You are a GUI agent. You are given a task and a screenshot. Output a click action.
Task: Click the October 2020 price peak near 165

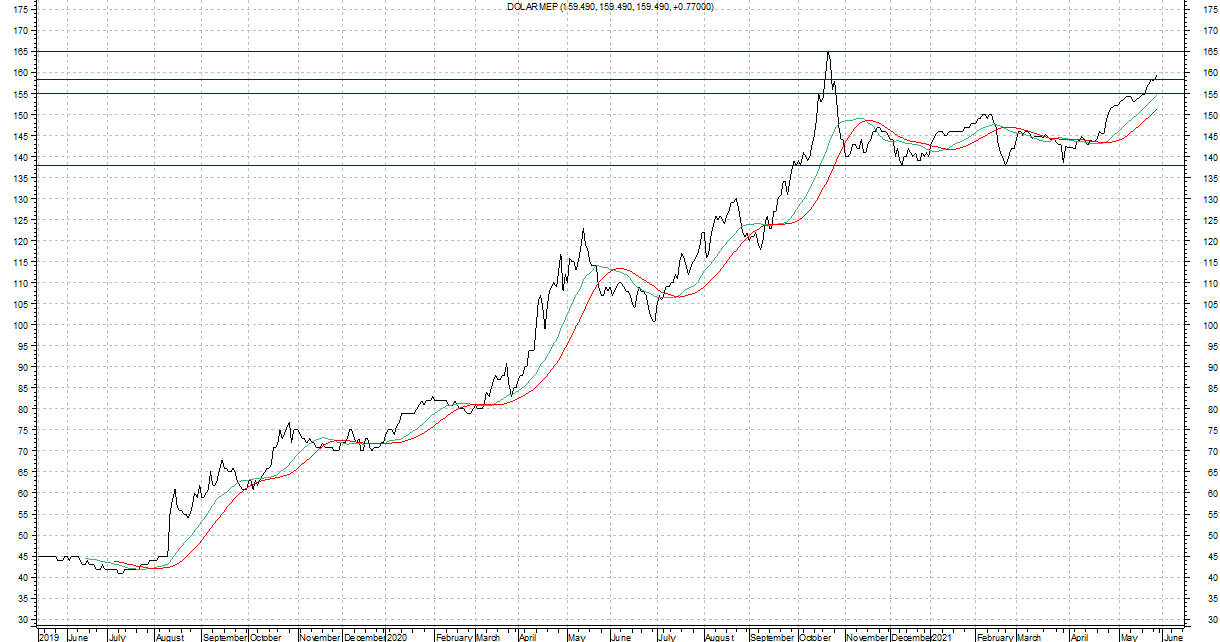(x=827, y=52)
